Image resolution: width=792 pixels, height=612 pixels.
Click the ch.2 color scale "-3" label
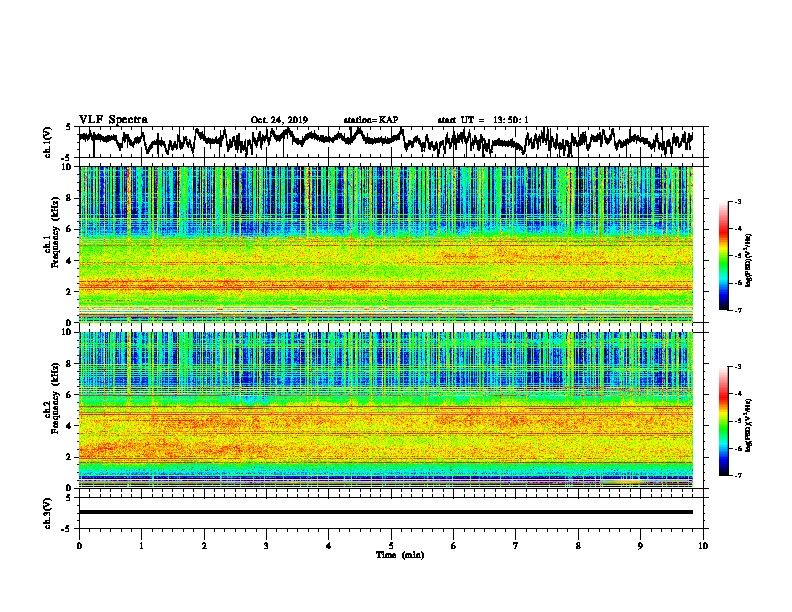pos(737,367)
